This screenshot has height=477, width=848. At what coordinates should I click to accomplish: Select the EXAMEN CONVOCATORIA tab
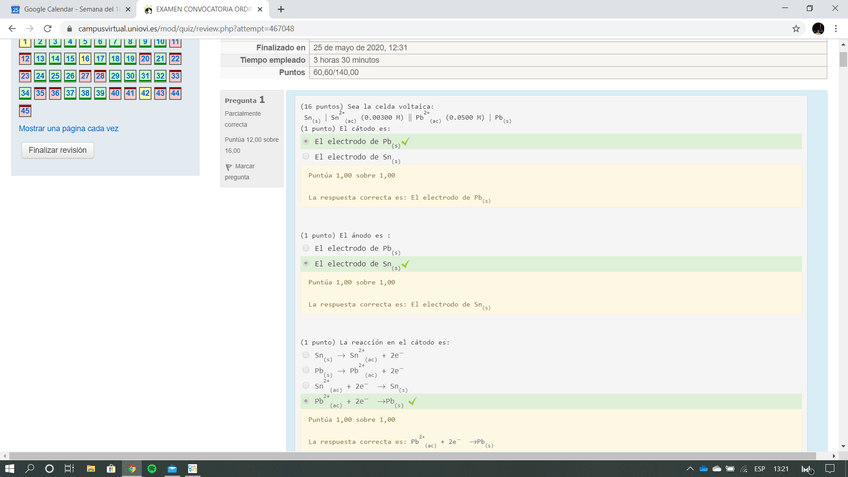[200, 9]
